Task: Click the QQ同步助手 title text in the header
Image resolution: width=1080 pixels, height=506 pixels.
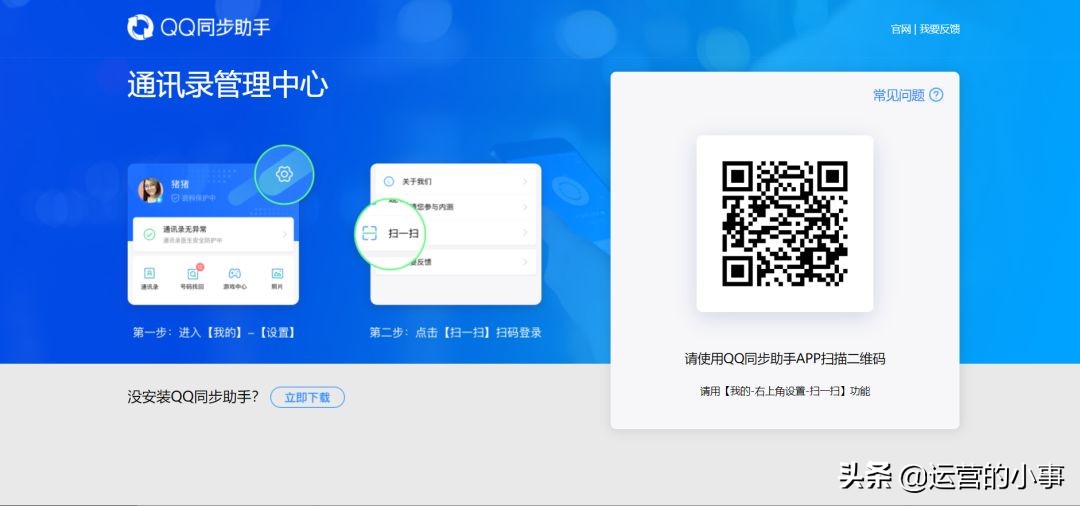Action: (x=216, y=28)
